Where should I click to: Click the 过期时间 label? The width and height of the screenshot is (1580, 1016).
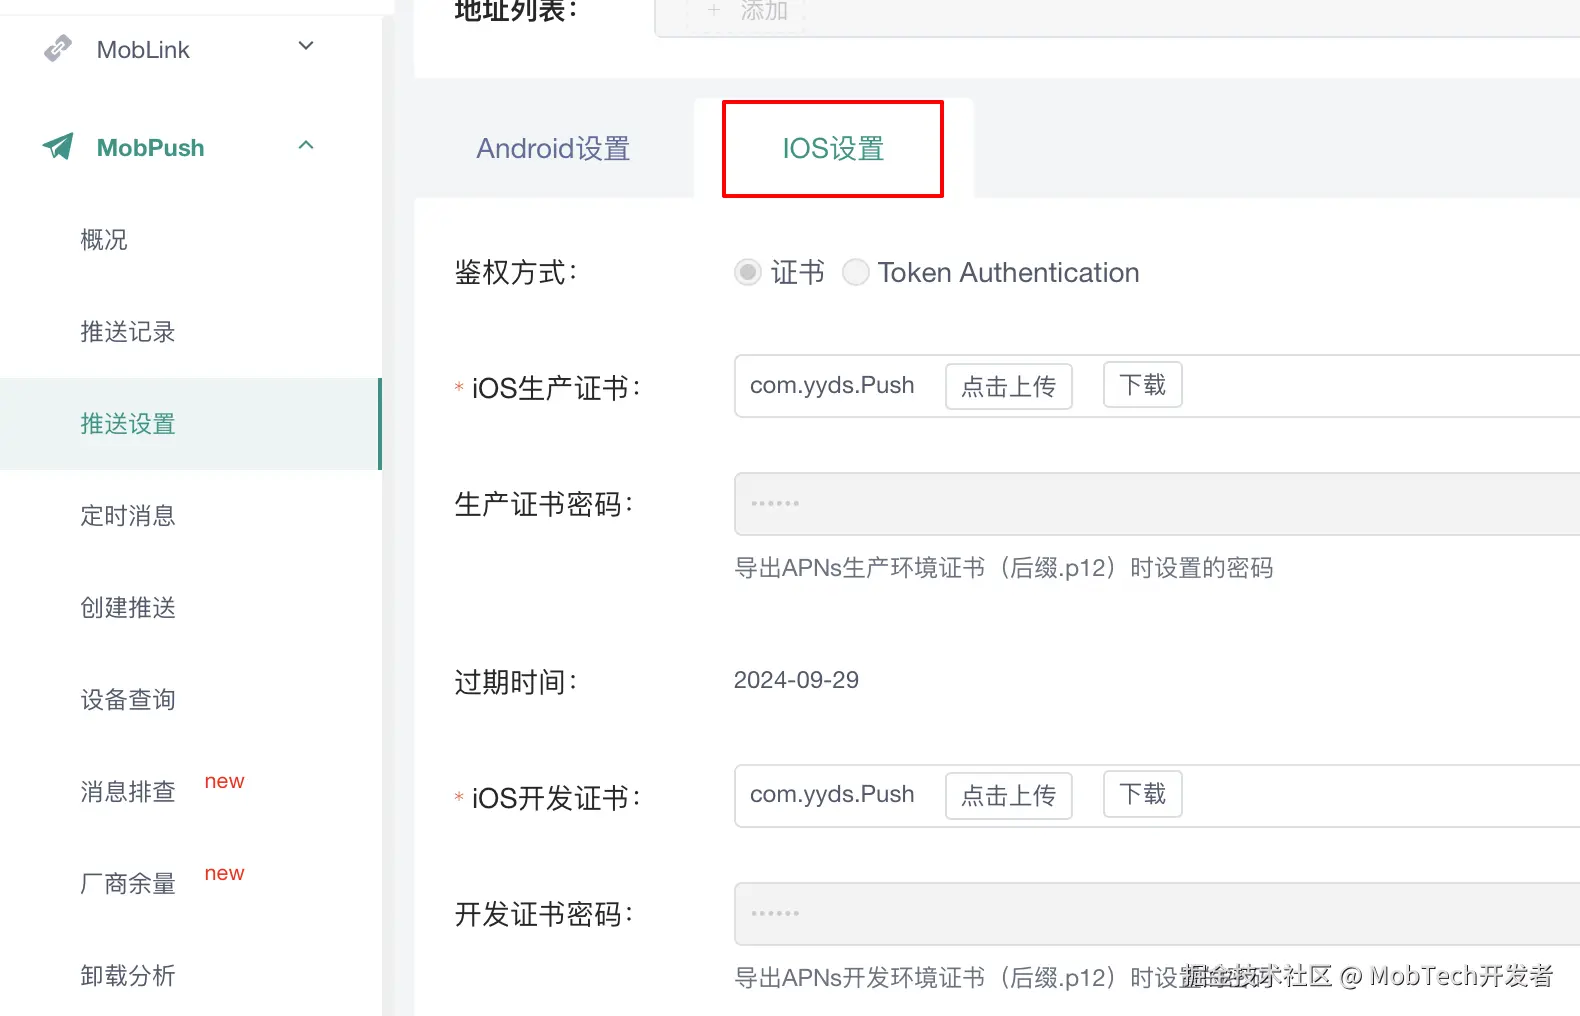point(515,682)
